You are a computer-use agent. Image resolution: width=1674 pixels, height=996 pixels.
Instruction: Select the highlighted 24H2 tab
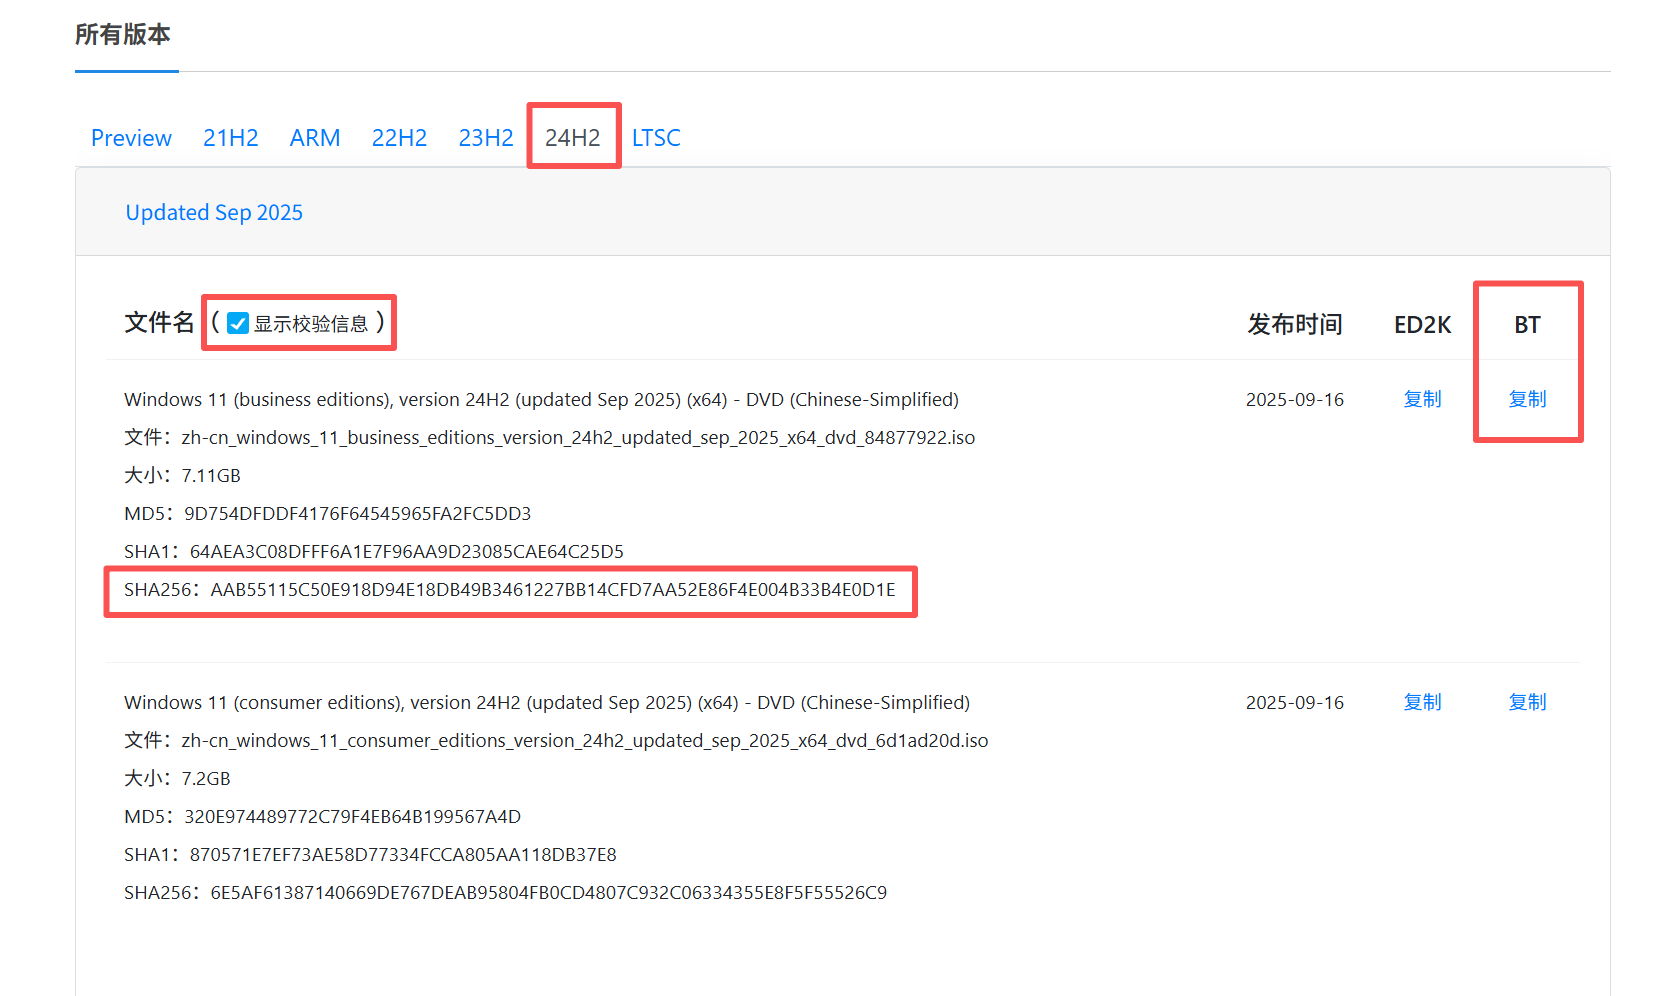click(573, 138)
